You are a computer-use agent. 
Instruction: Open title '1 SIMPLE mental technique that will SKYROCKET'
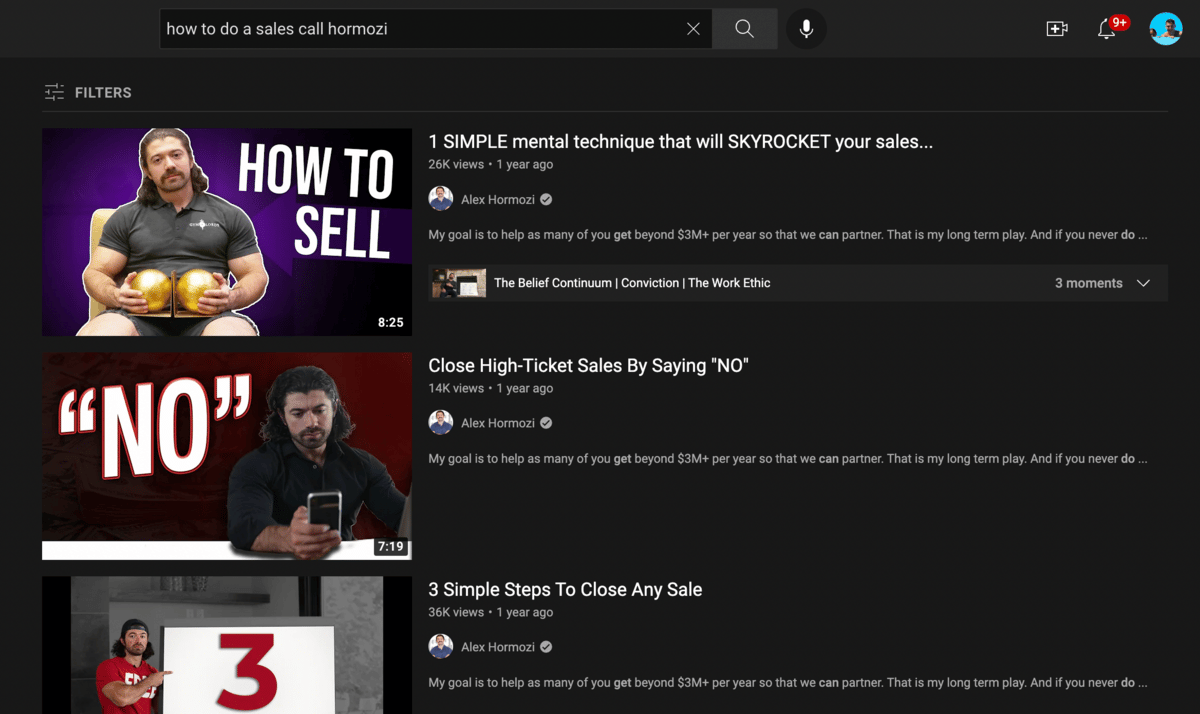pyautogui.click(x=680, y=142)
